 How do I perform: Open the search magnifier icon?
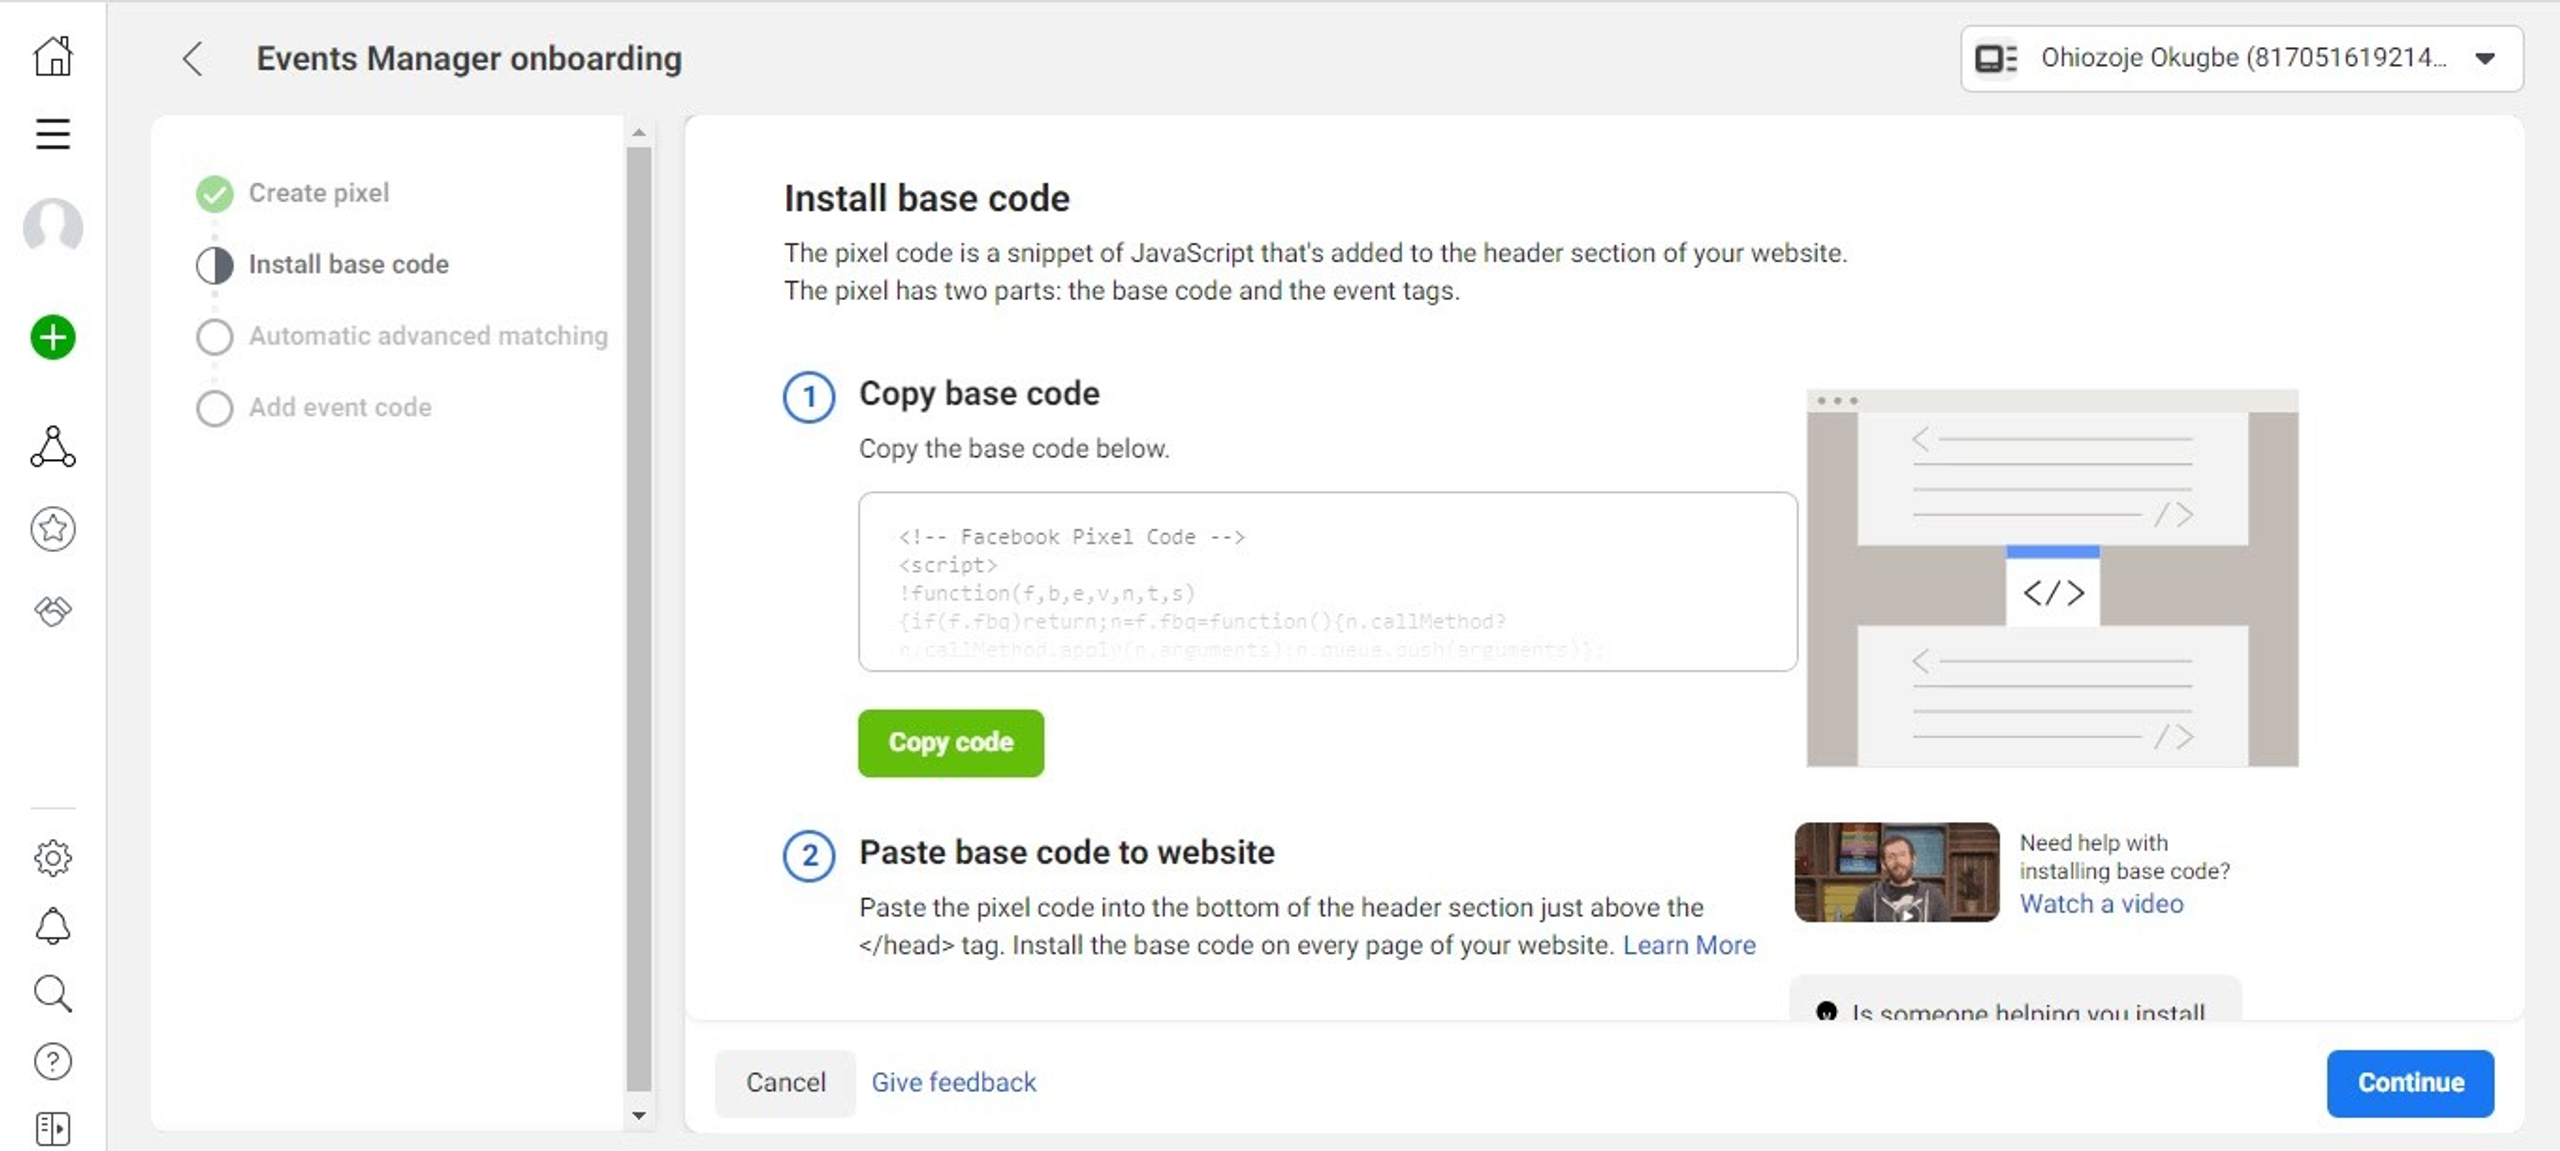pos(53,994)
